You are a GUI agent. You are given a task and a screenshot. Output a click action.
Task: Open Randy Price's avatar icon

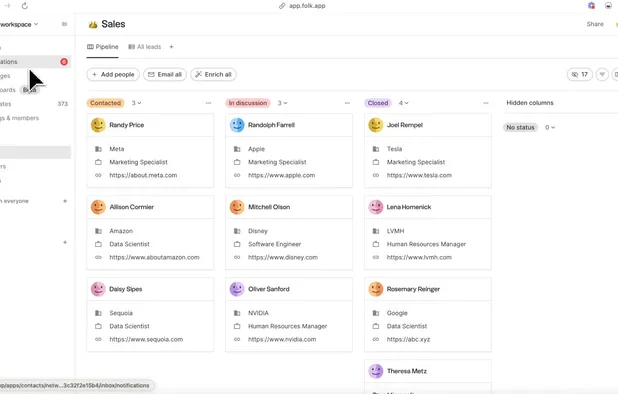point(98,125)
